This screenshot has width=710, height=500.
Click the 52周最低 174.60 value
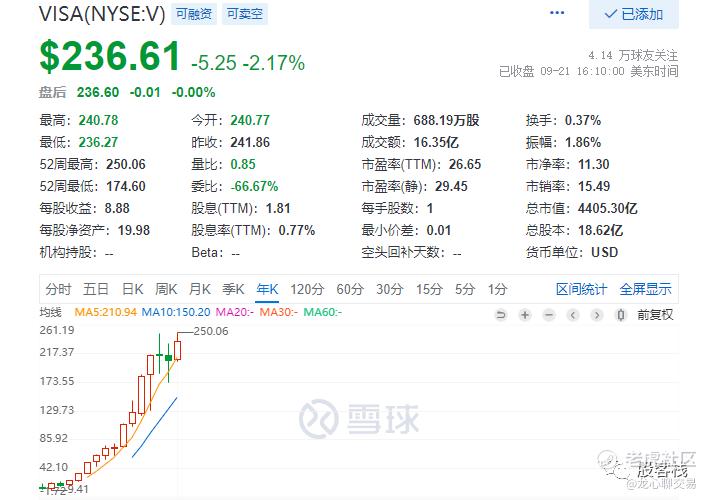pyautogui.click(x=126, y=186)
